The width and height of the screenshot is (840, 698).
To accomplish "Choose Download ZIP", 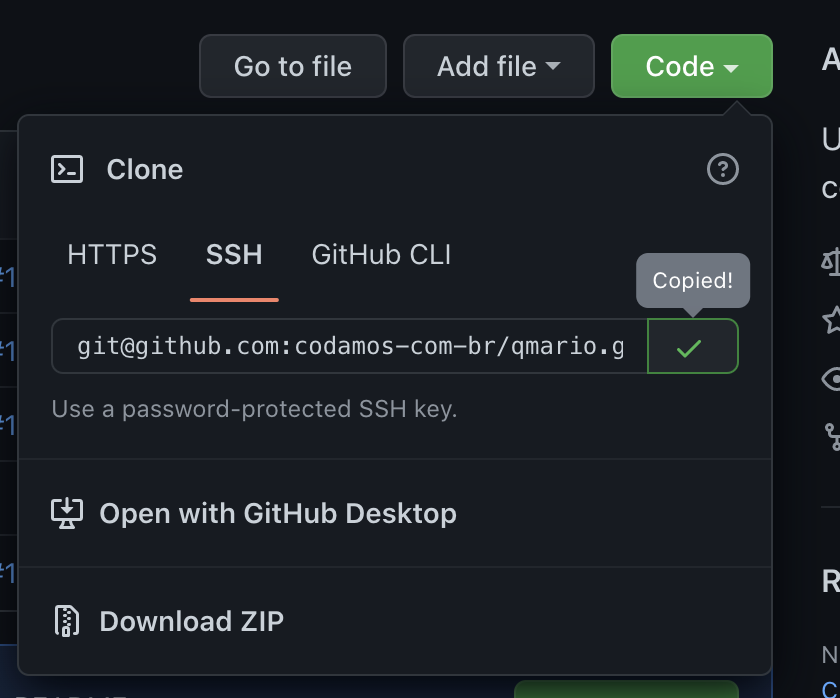I will coord(191,621).
